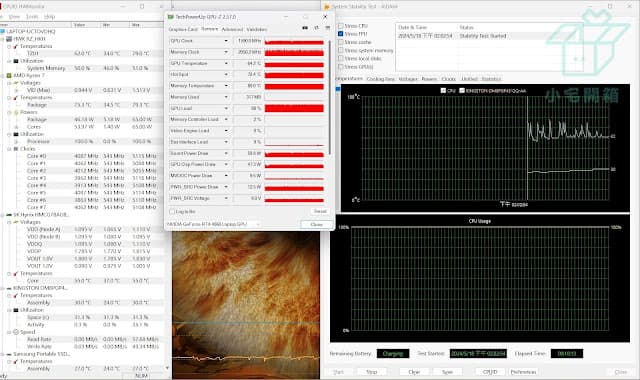The width and height of the screenshot is (640, 380).
Task: Click the GPU-Z sensors vertical scrollbar
Action: click(x=329, y=98)
